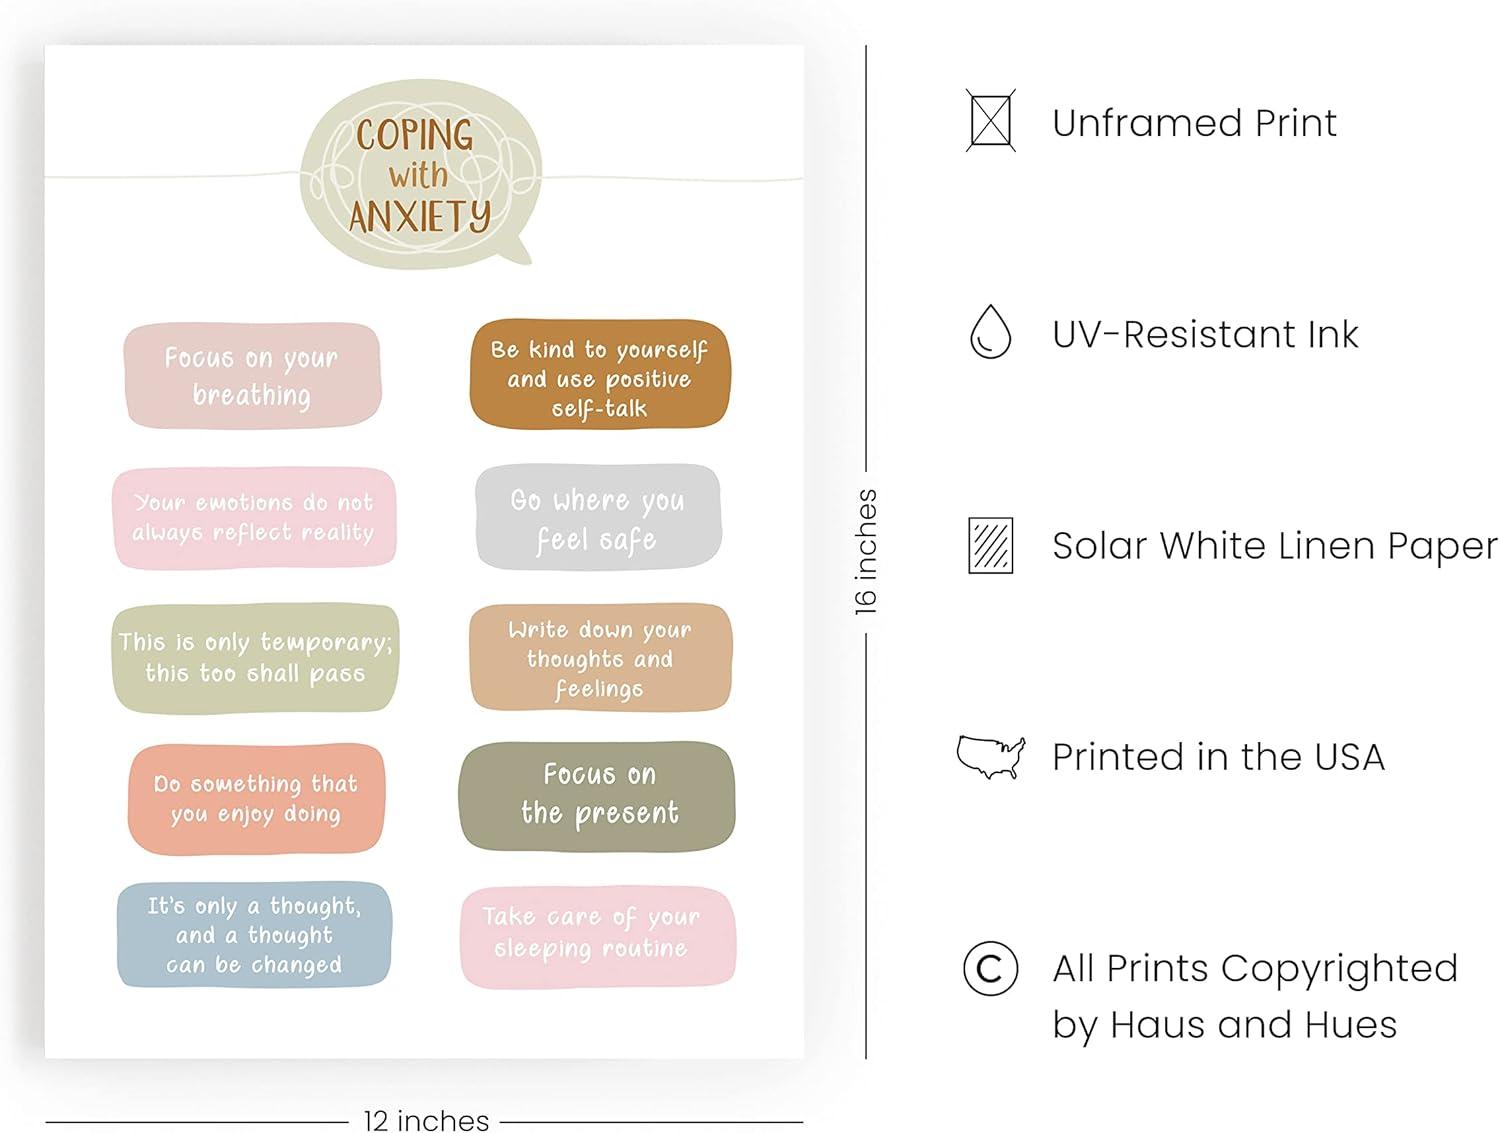This screenshot has width=1500, height=1133.
Task: Click the copyright symbol icon
Action: point(990,968)
